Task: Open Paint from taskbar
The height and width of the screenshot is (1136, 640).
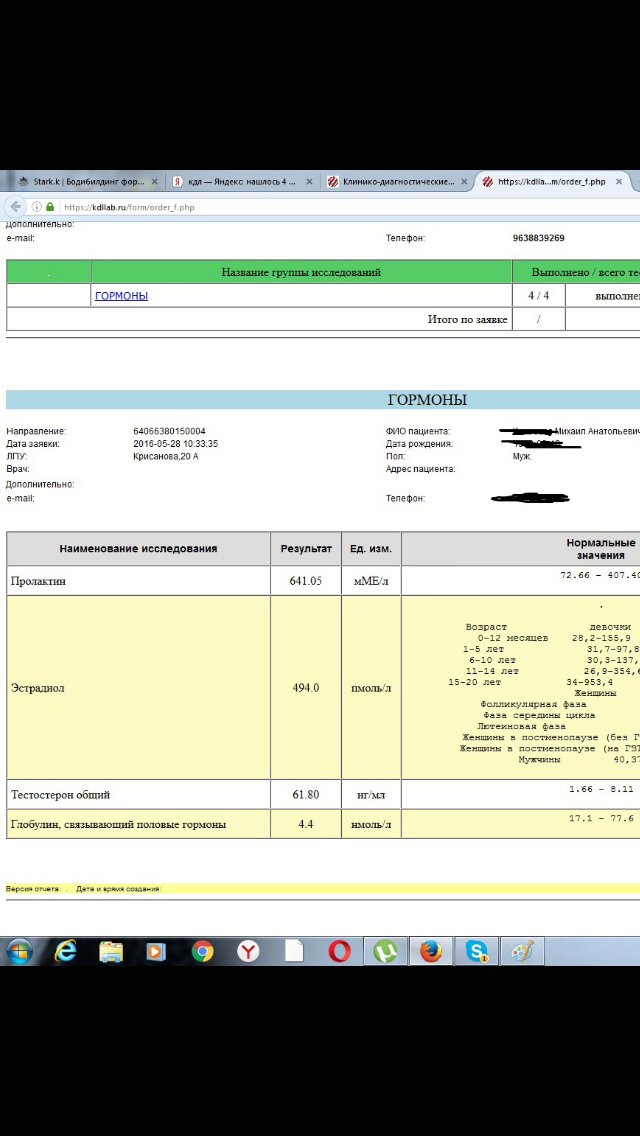Action: pos(522,951)
